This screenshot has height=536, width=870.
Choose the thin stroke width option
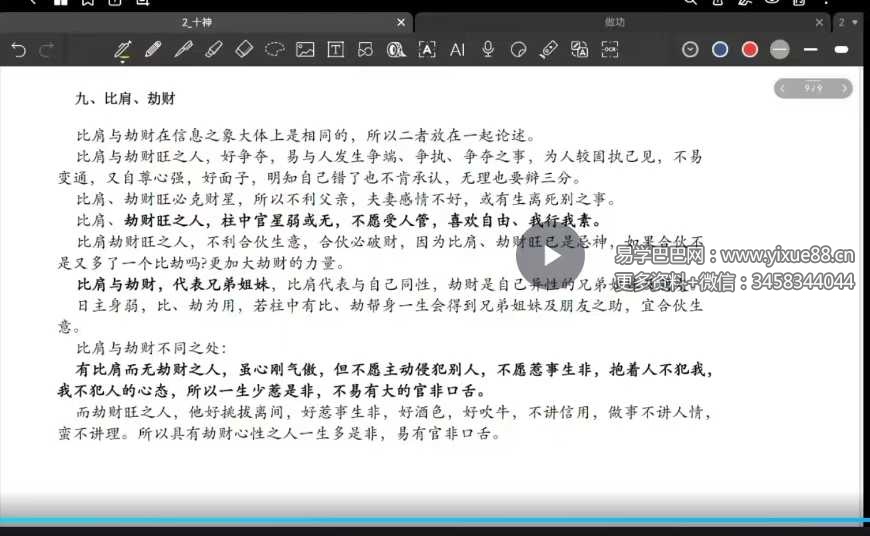tap(810, 49)
